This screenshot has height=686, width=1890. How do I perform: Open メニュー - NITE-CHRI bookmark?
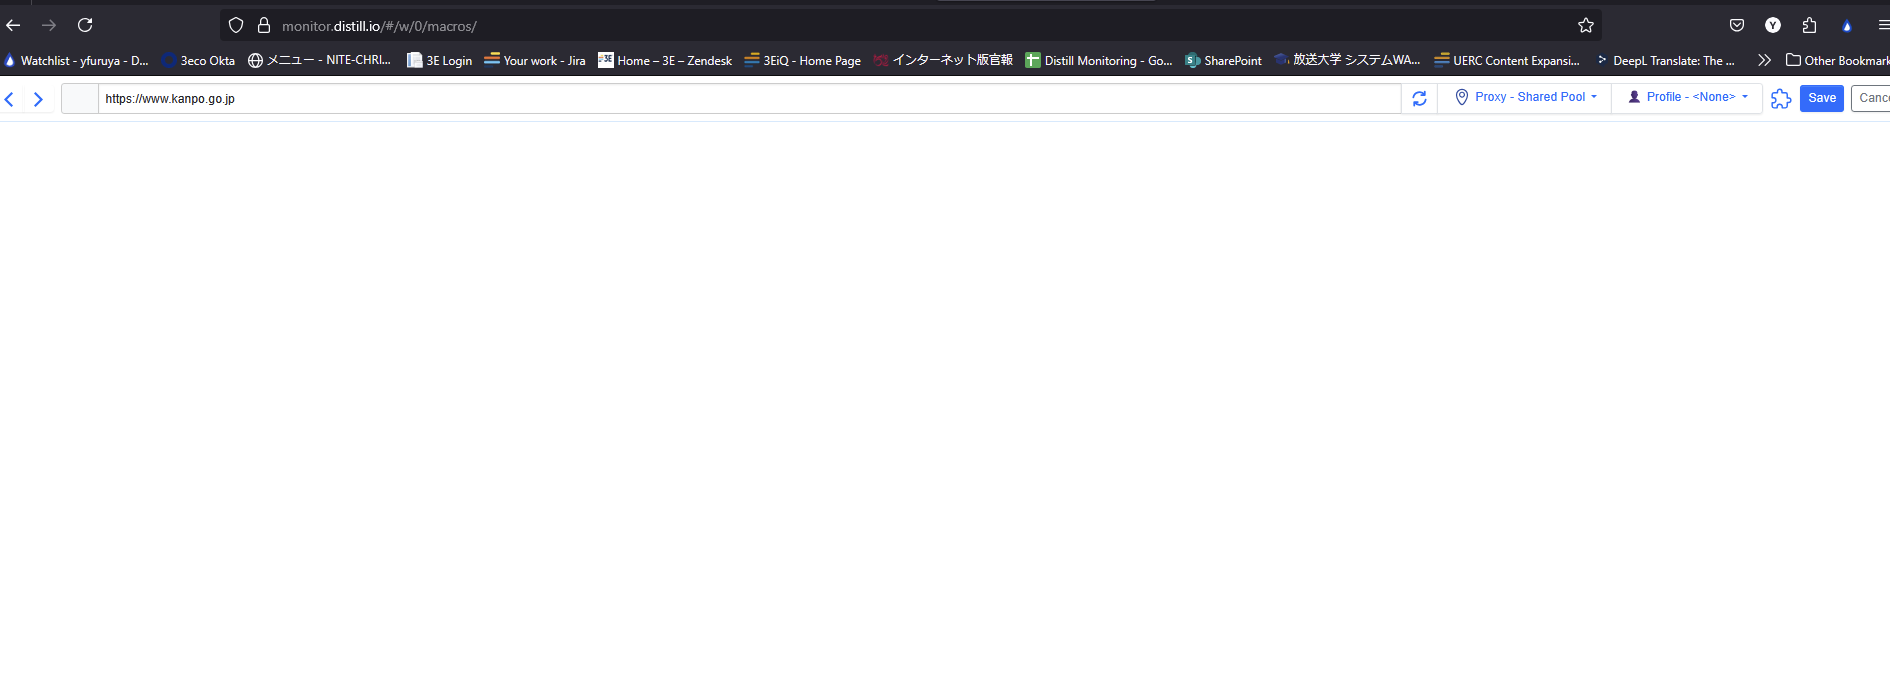tap(319, 60)
